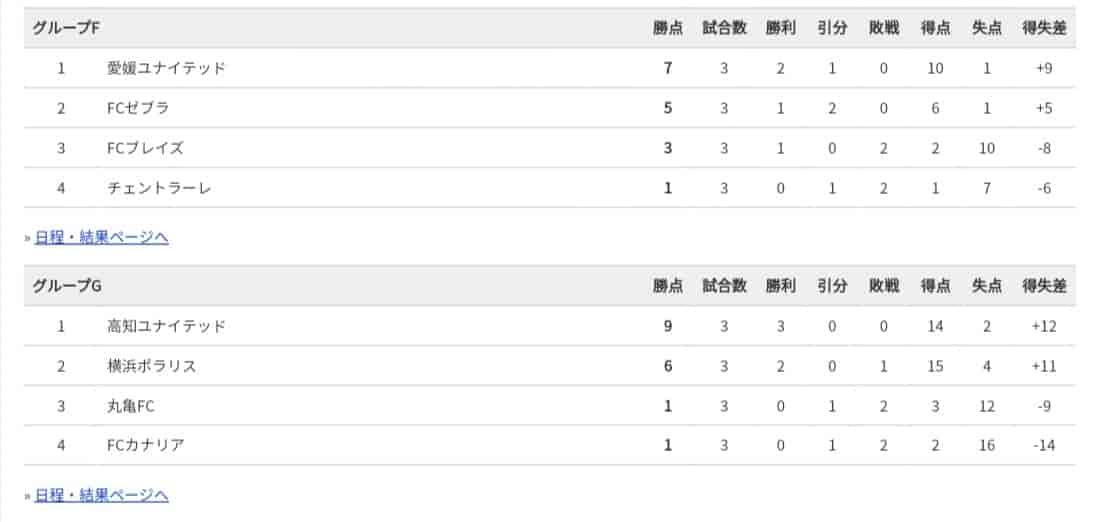Open schedule and results link under Group G
The width and height of the screenshot is (1096, 522).
click(101, 495)
